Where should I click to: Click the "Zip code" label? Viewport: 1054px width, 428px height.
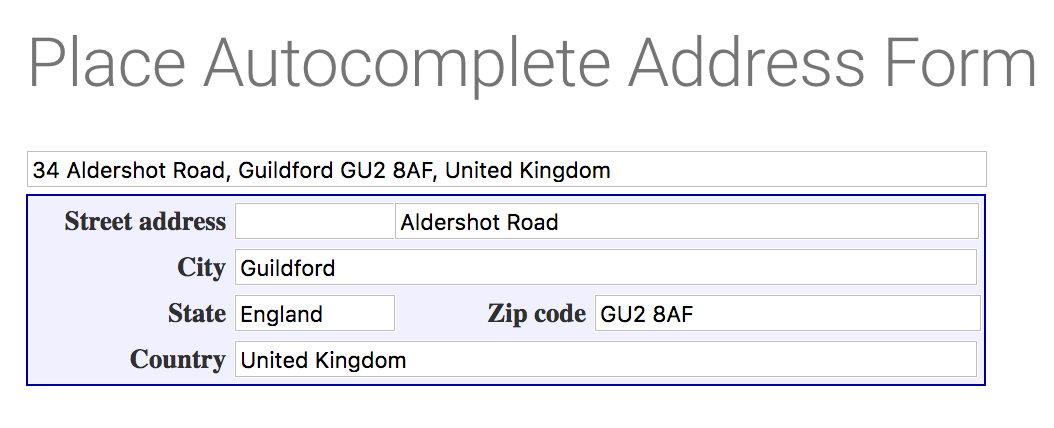tap(536, 313)
